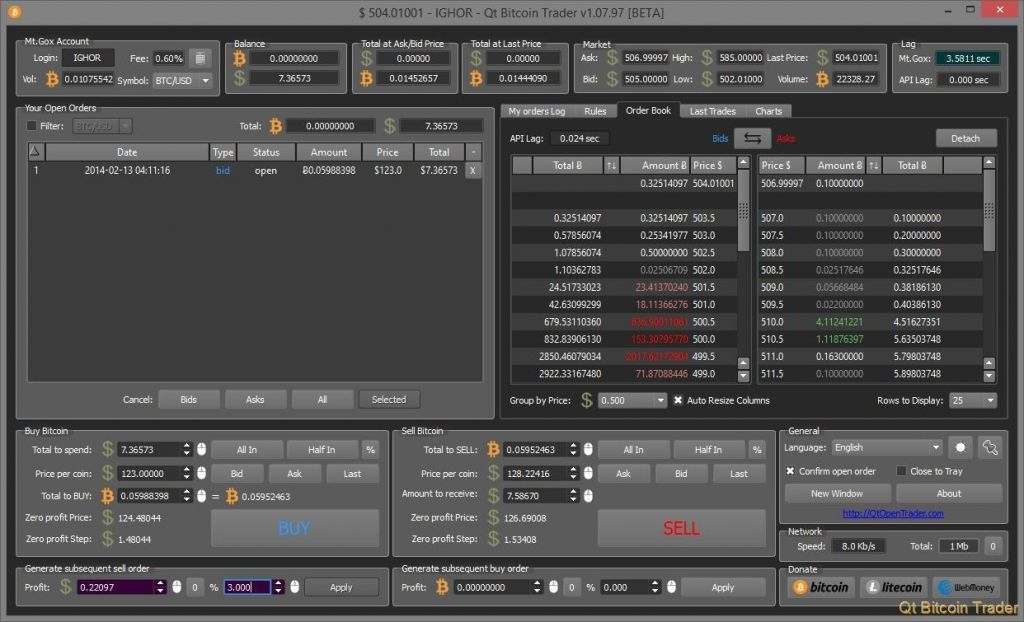Click mouse-wheel icon next to Buy Price per coin

pos(201,473)
